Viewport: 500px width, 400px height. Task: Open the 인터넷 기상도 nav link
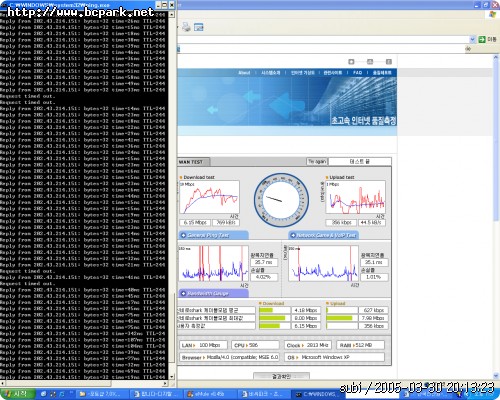[302, 73]
